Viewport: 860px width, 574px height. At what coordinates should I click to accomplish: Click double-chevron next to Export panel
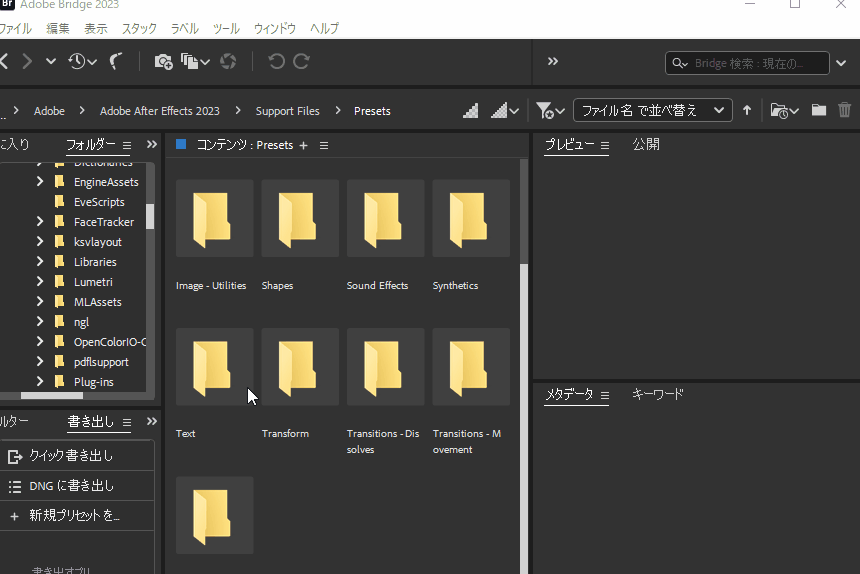click(x=152, y=421)
